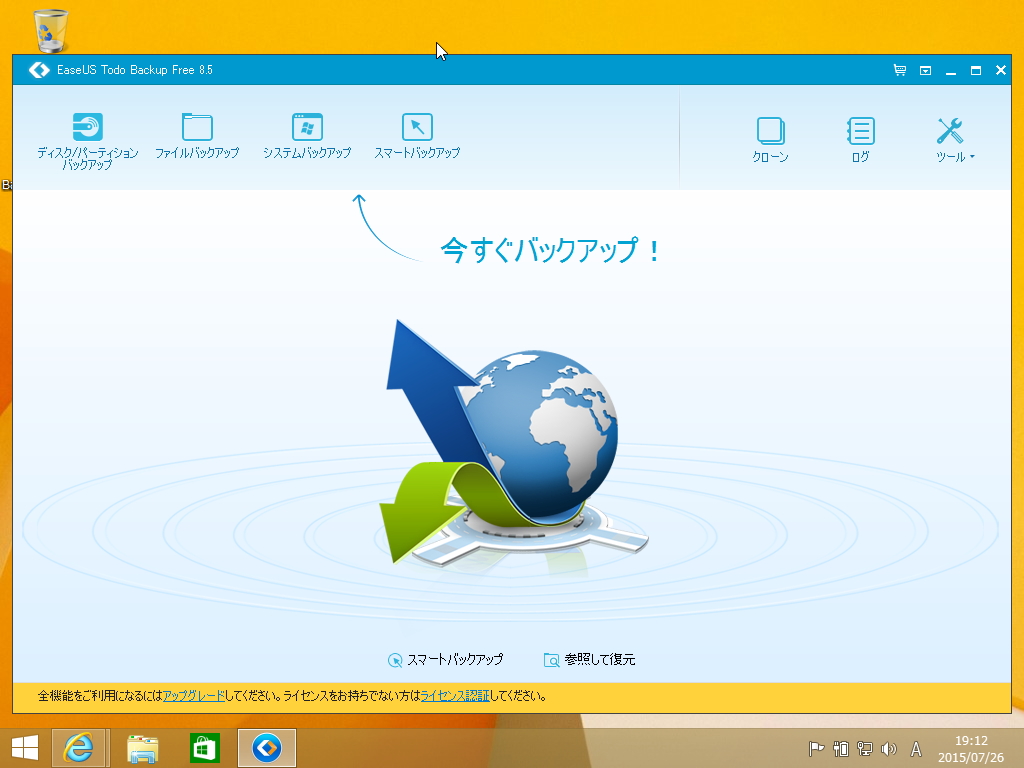Open the language indicator in the system tray
Image resolution: width=1024 pixels, height=768 pixels.
click(x=914, y=747)
